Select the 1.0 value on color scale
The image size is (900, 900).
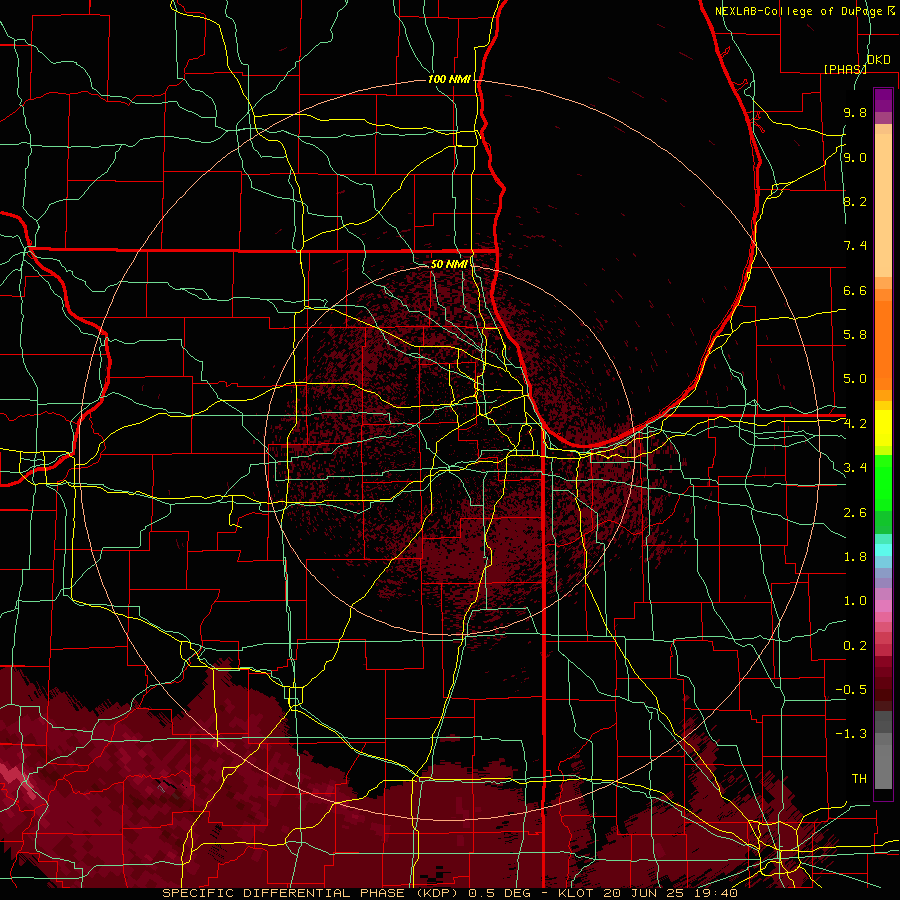(855, 601)
